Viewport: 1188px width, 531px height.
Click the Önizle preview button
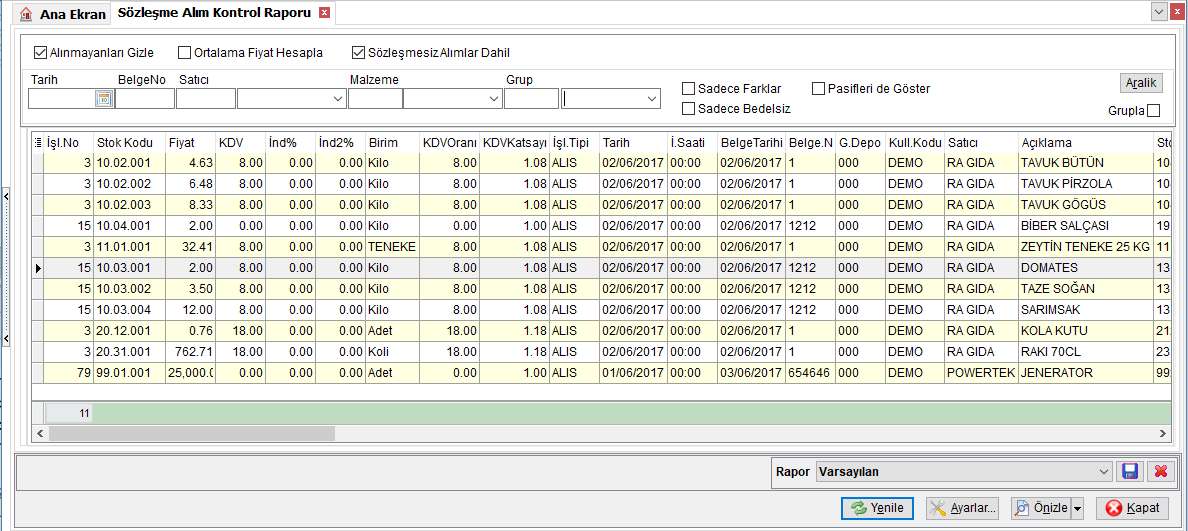1040,508
